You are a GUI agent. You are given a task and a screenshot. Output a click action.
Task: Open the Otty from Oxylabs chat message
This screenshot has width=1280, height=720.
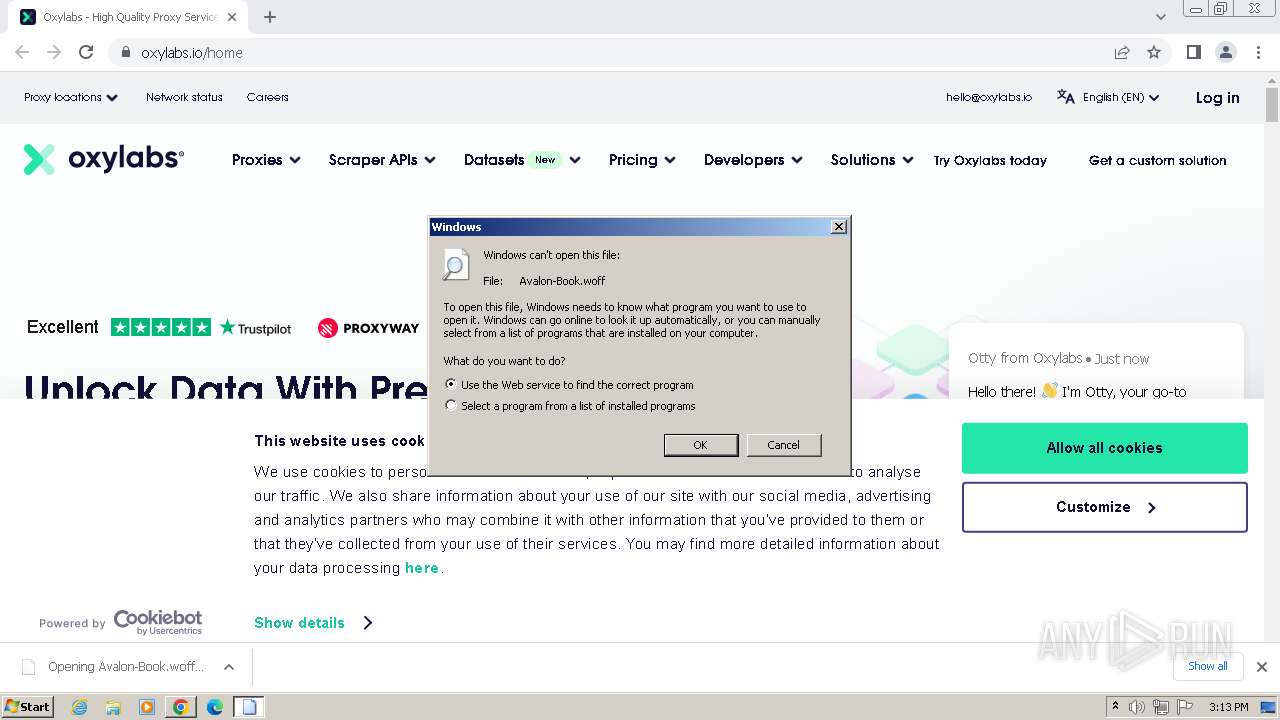tap(1096, 373)
